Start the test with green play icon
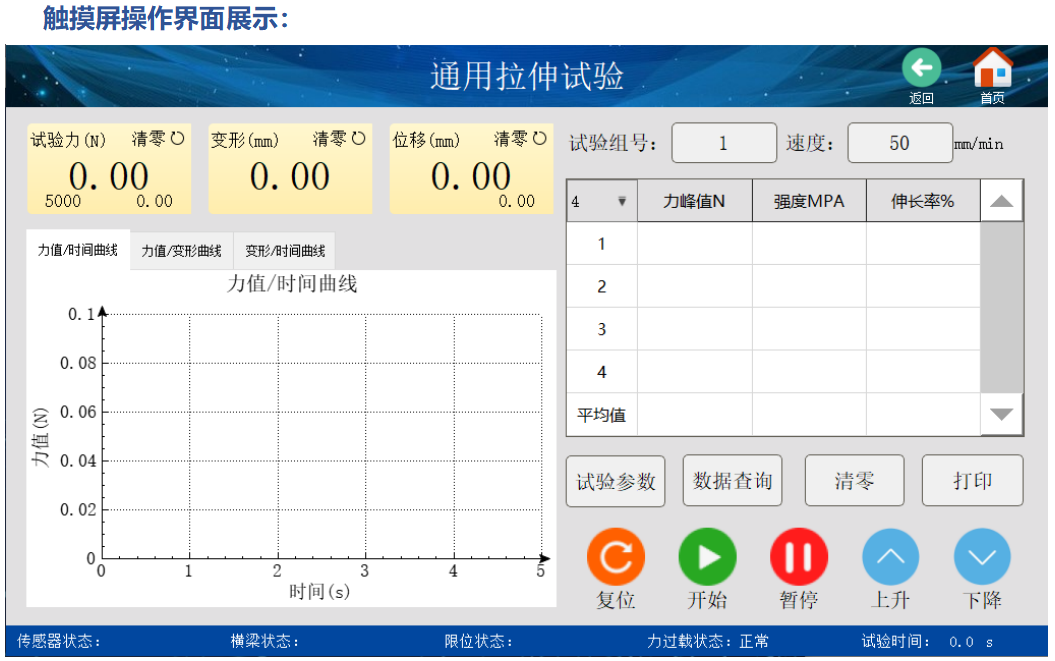This screenshot has height=661, width=1055. (x=707, y=557)
